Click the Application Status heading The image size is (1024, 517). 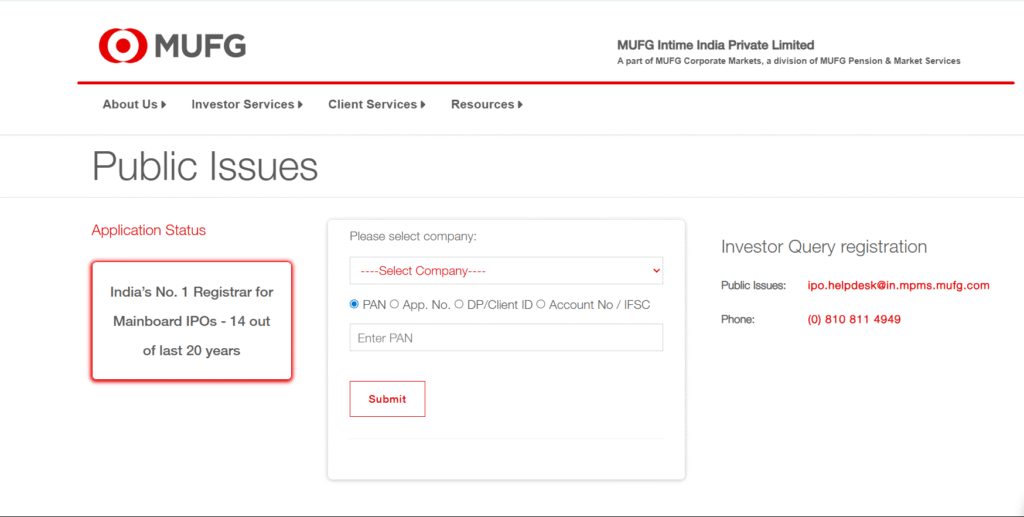pos(148,231)
